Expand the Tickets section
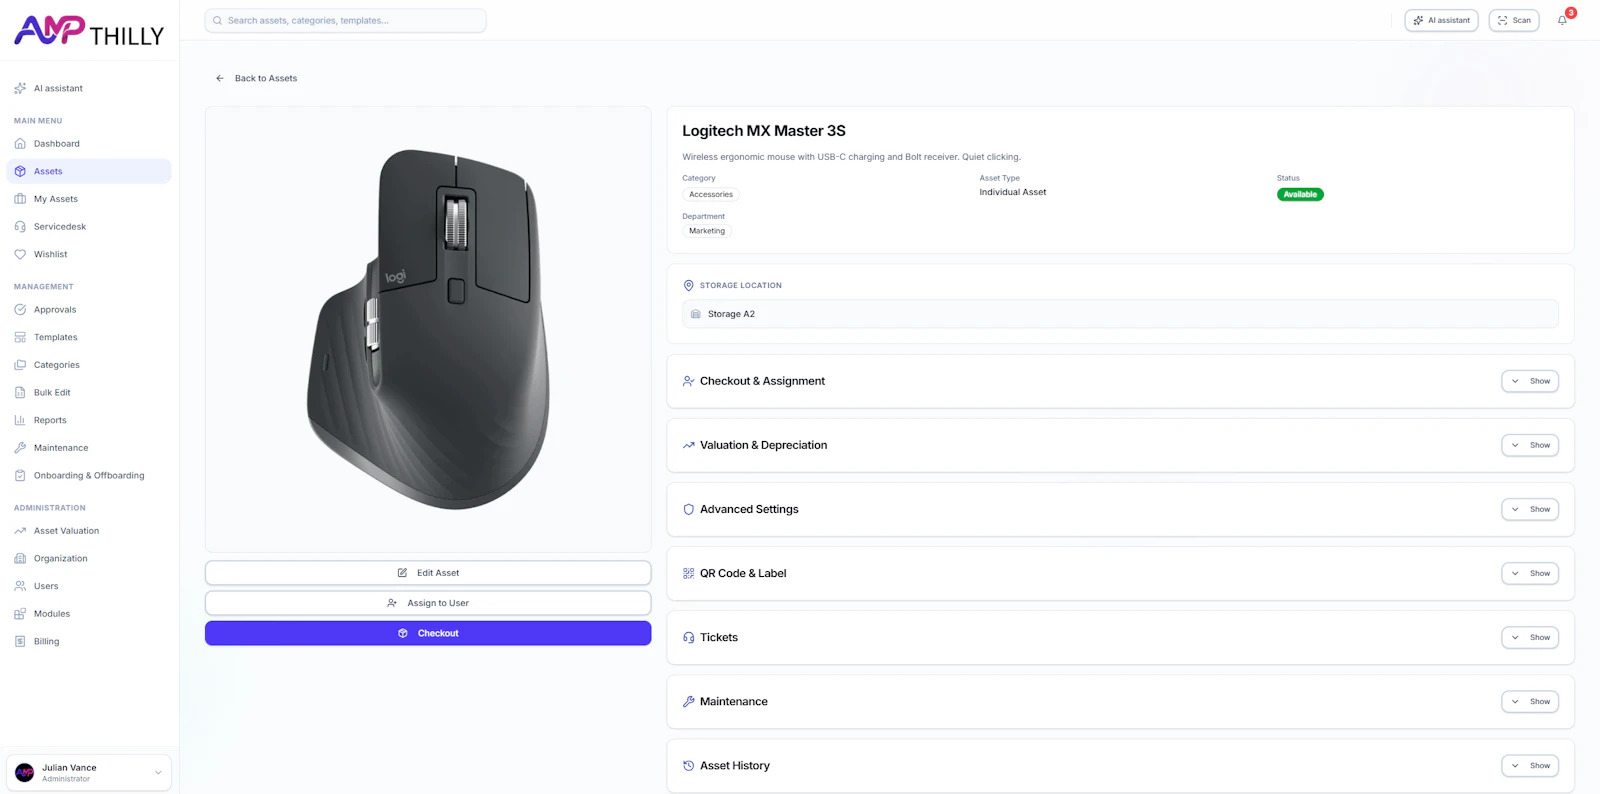 coord(1530,637)
